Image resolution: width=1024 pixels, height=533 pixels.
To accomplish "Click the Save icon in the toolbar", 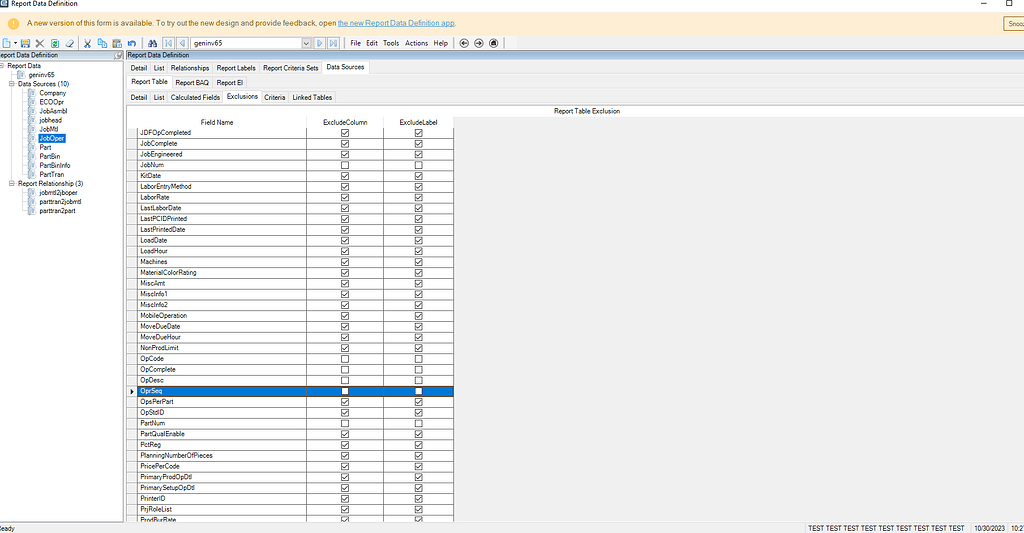I will [25, 43].
